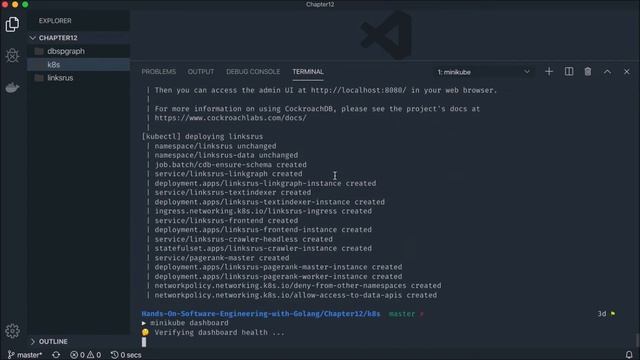Click the EXPLORER panel title

55,21
